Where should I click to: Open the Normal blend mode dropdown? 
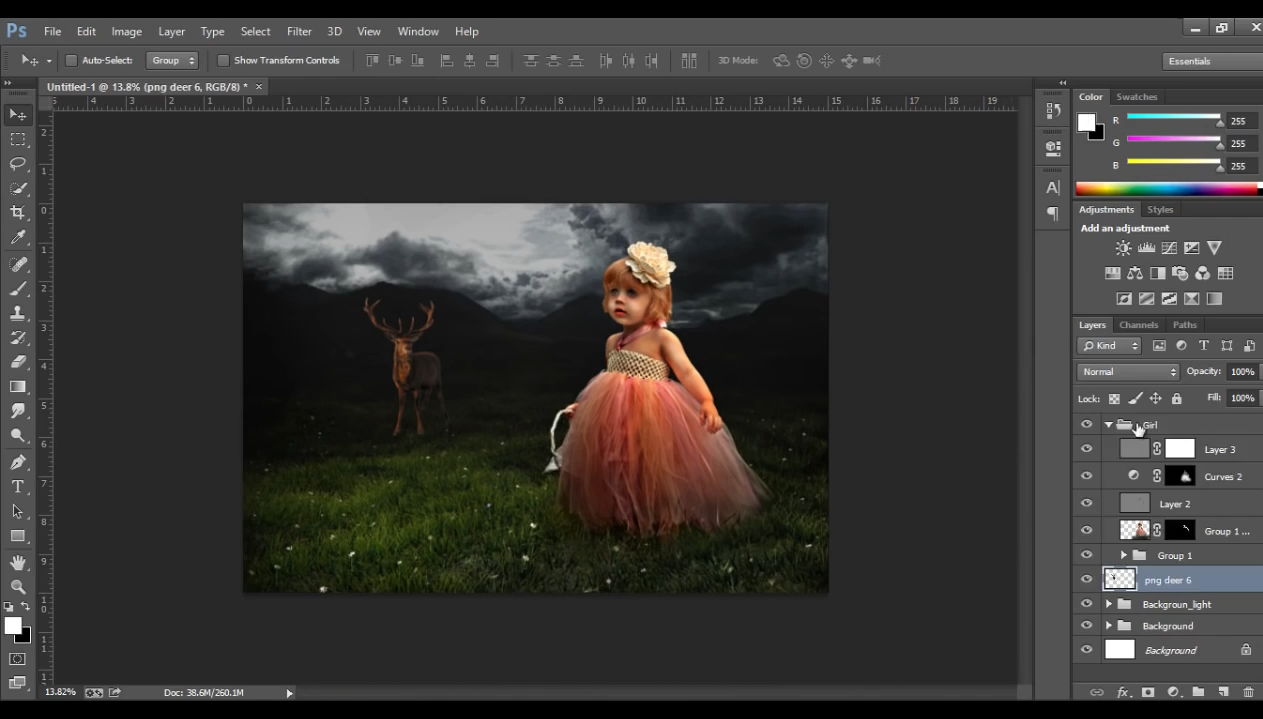click(x=1128, y=372)
